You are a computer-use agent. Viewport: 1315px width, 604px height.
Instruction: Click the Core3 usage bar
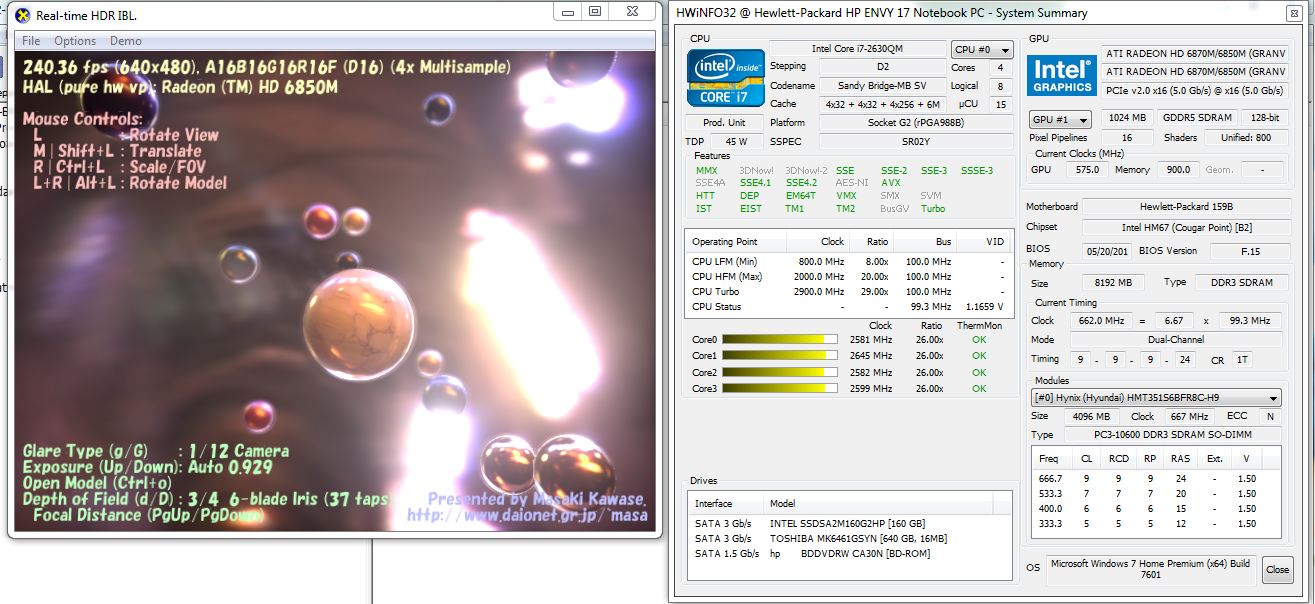pos(780,389)
